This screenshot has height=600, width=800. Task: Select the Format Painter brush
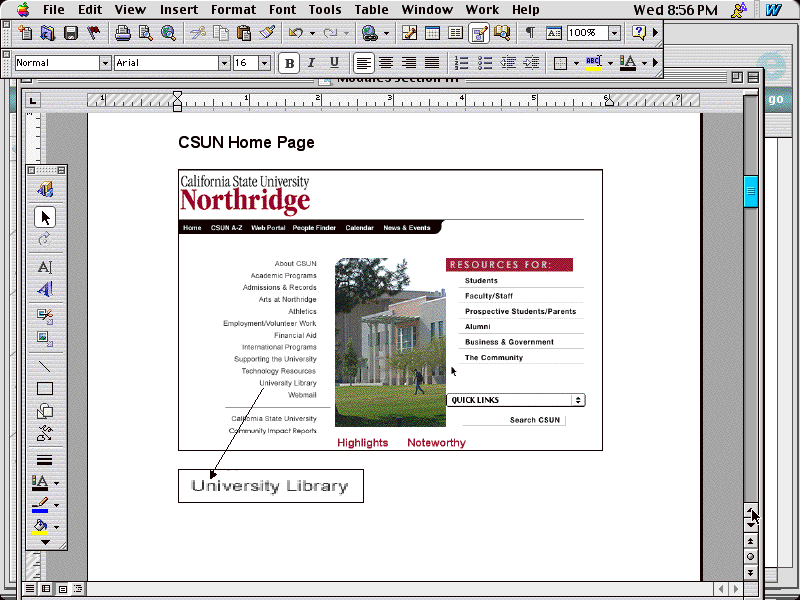(267, 33)
